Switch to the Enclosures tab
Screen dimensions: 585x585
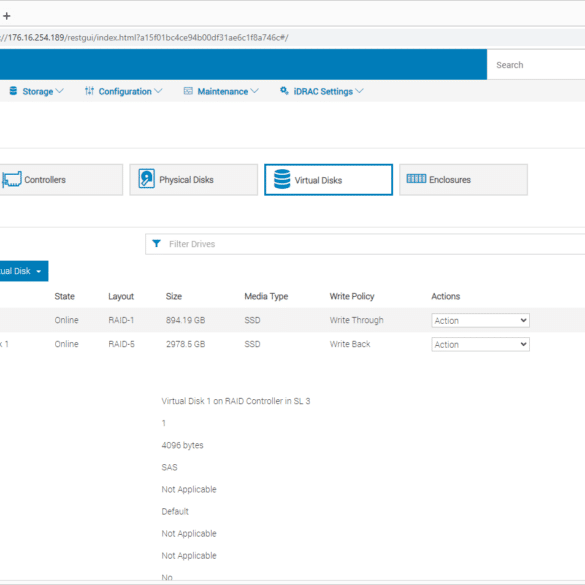463,179
